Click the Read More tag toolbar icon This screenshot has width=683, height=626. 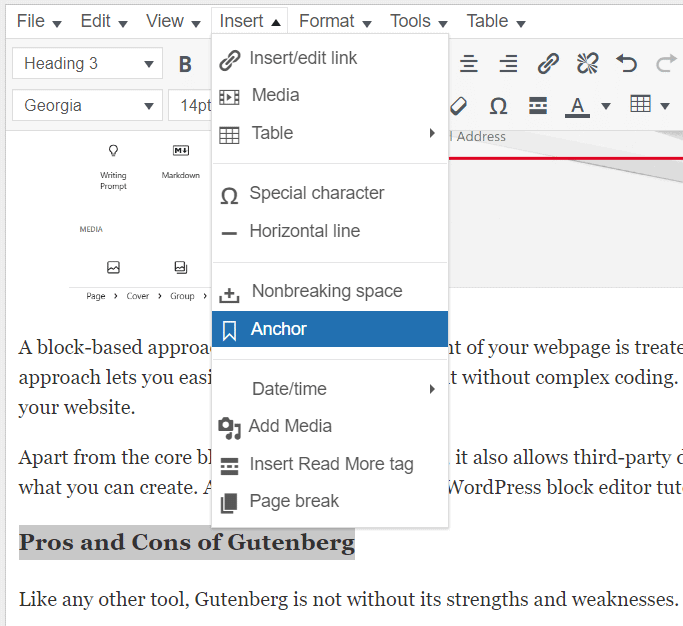tap(538, 105)
